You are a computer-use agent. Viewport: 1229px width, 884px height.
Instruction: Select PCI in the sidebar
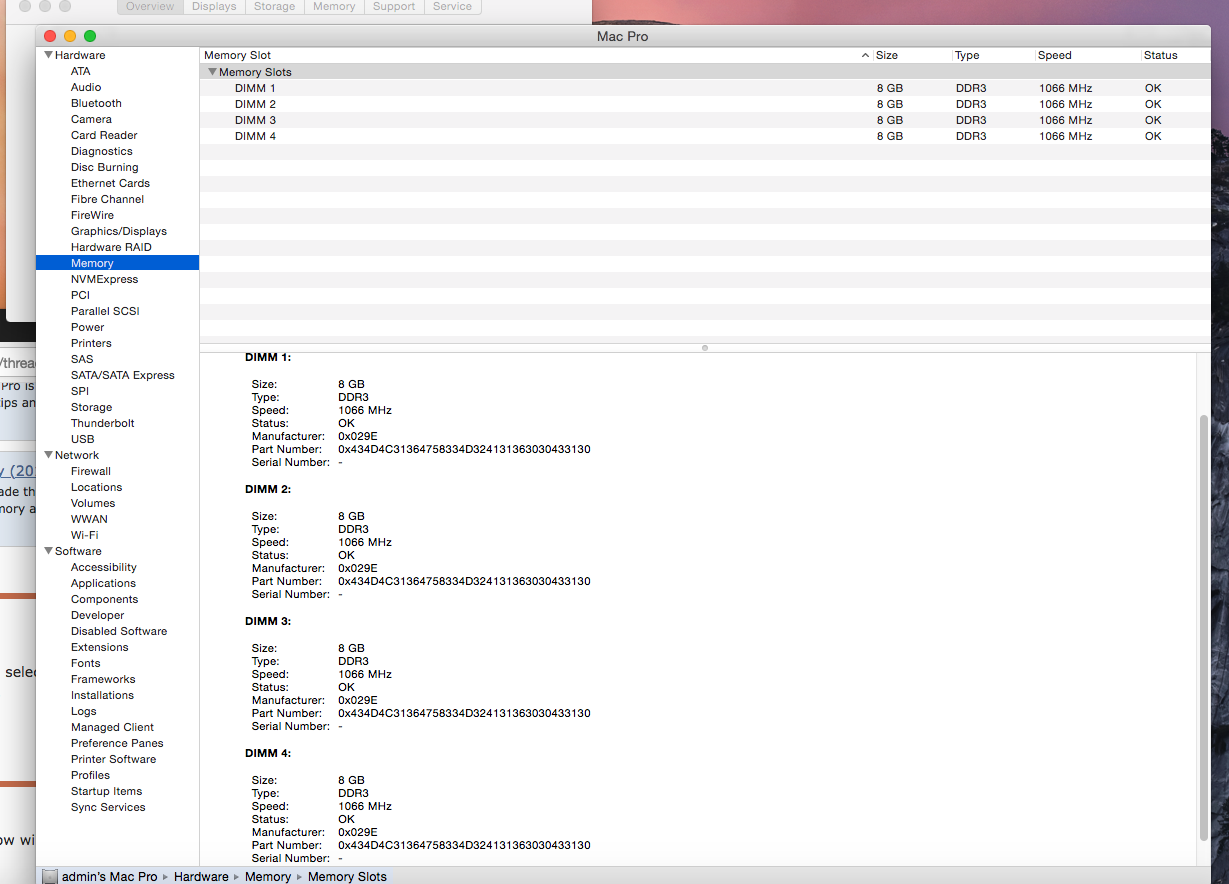coord(80,295)
